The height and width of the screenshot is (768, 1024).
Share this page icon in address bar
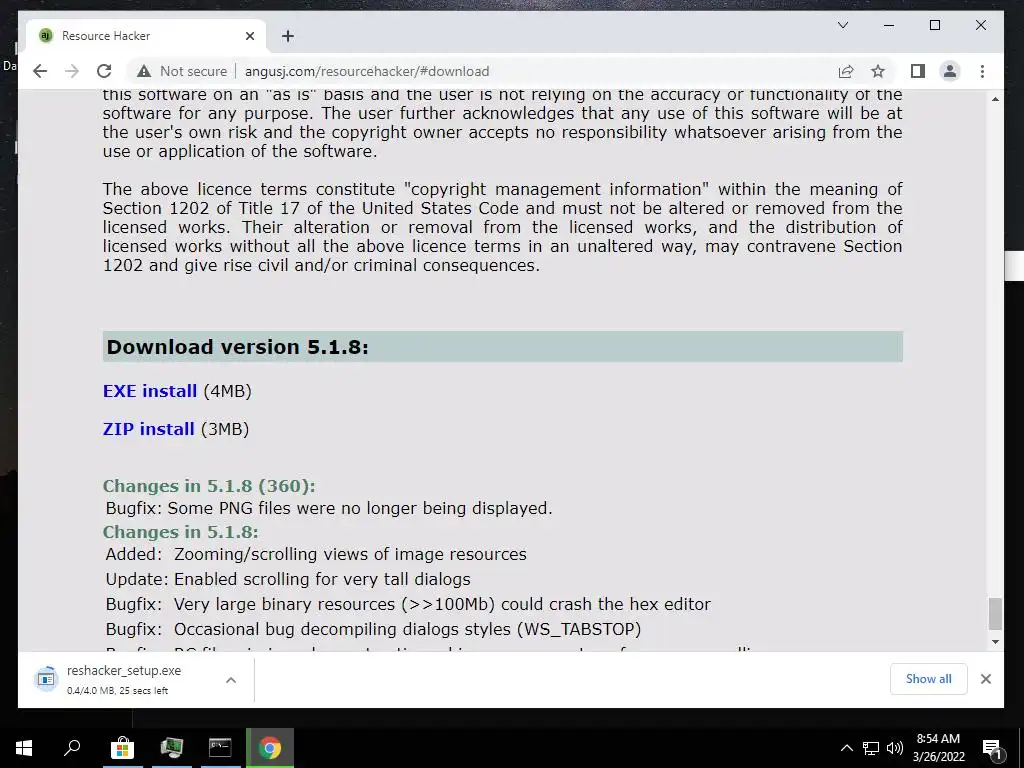(846, 71)
